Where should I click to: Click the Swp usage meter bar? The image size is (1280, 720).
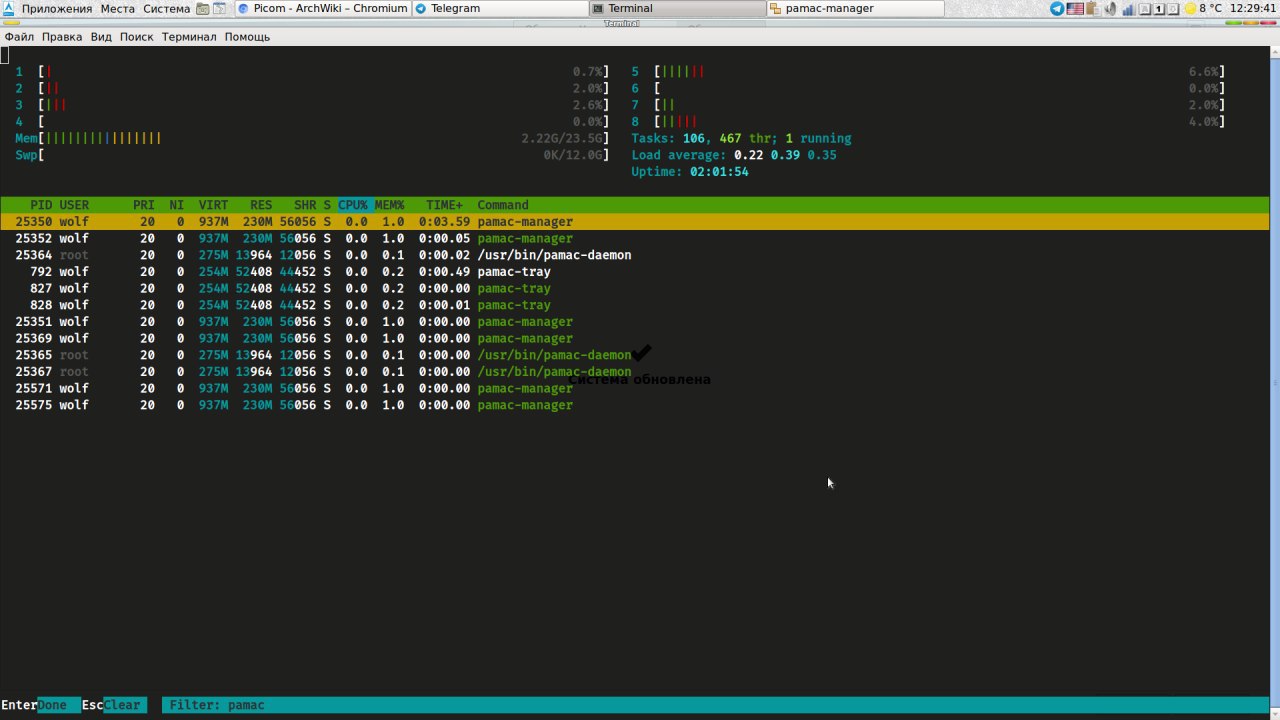312,155
